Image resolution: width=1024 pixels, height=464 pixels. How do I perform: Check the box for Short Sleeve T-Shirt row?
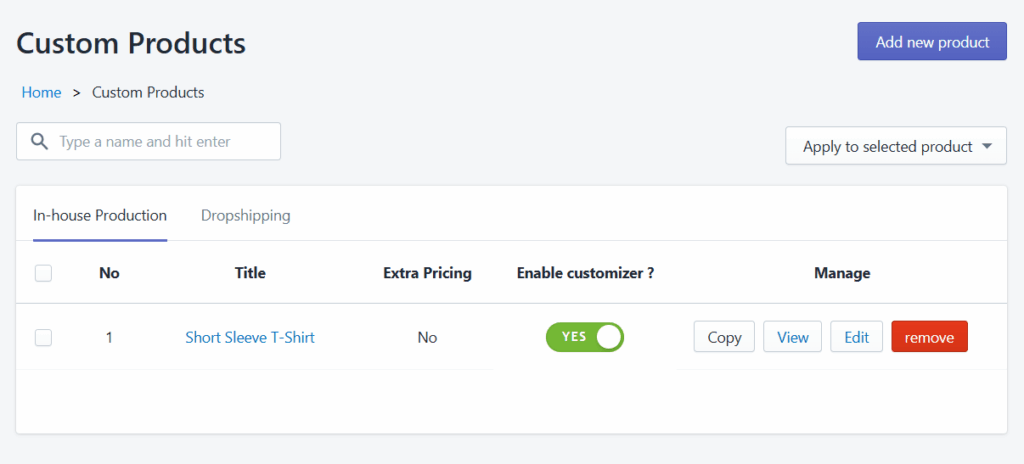click(x=43, y=338)
